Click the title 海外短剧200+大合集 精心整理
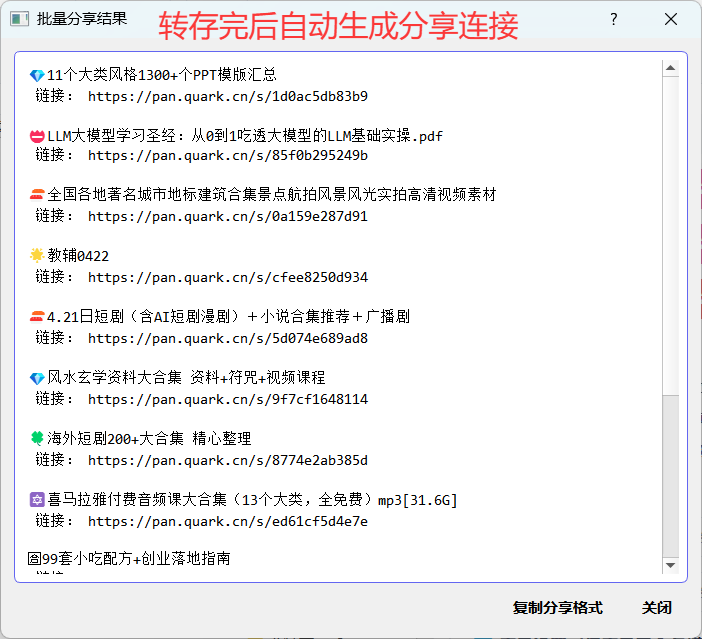Viewport: 702px width, 639px height. tap(149, 438)
